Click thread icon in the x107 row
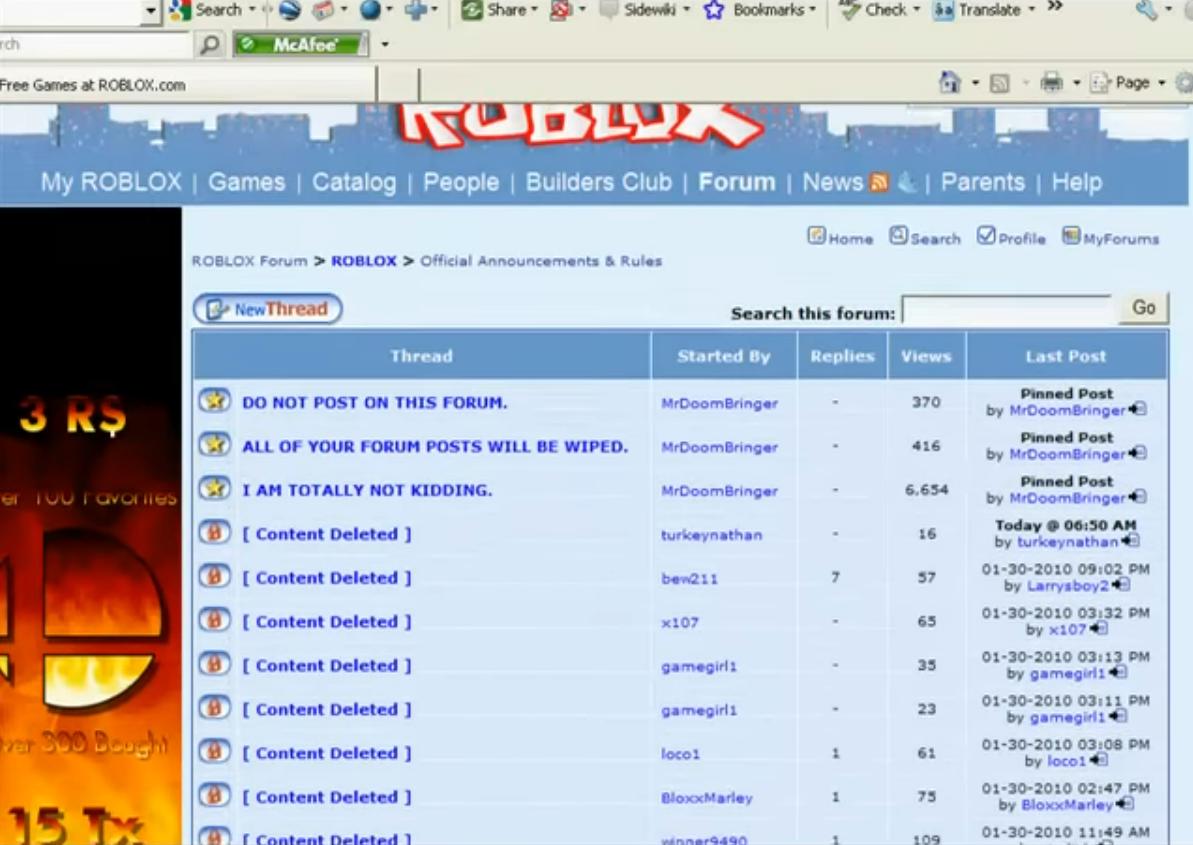 pos(215,620)
